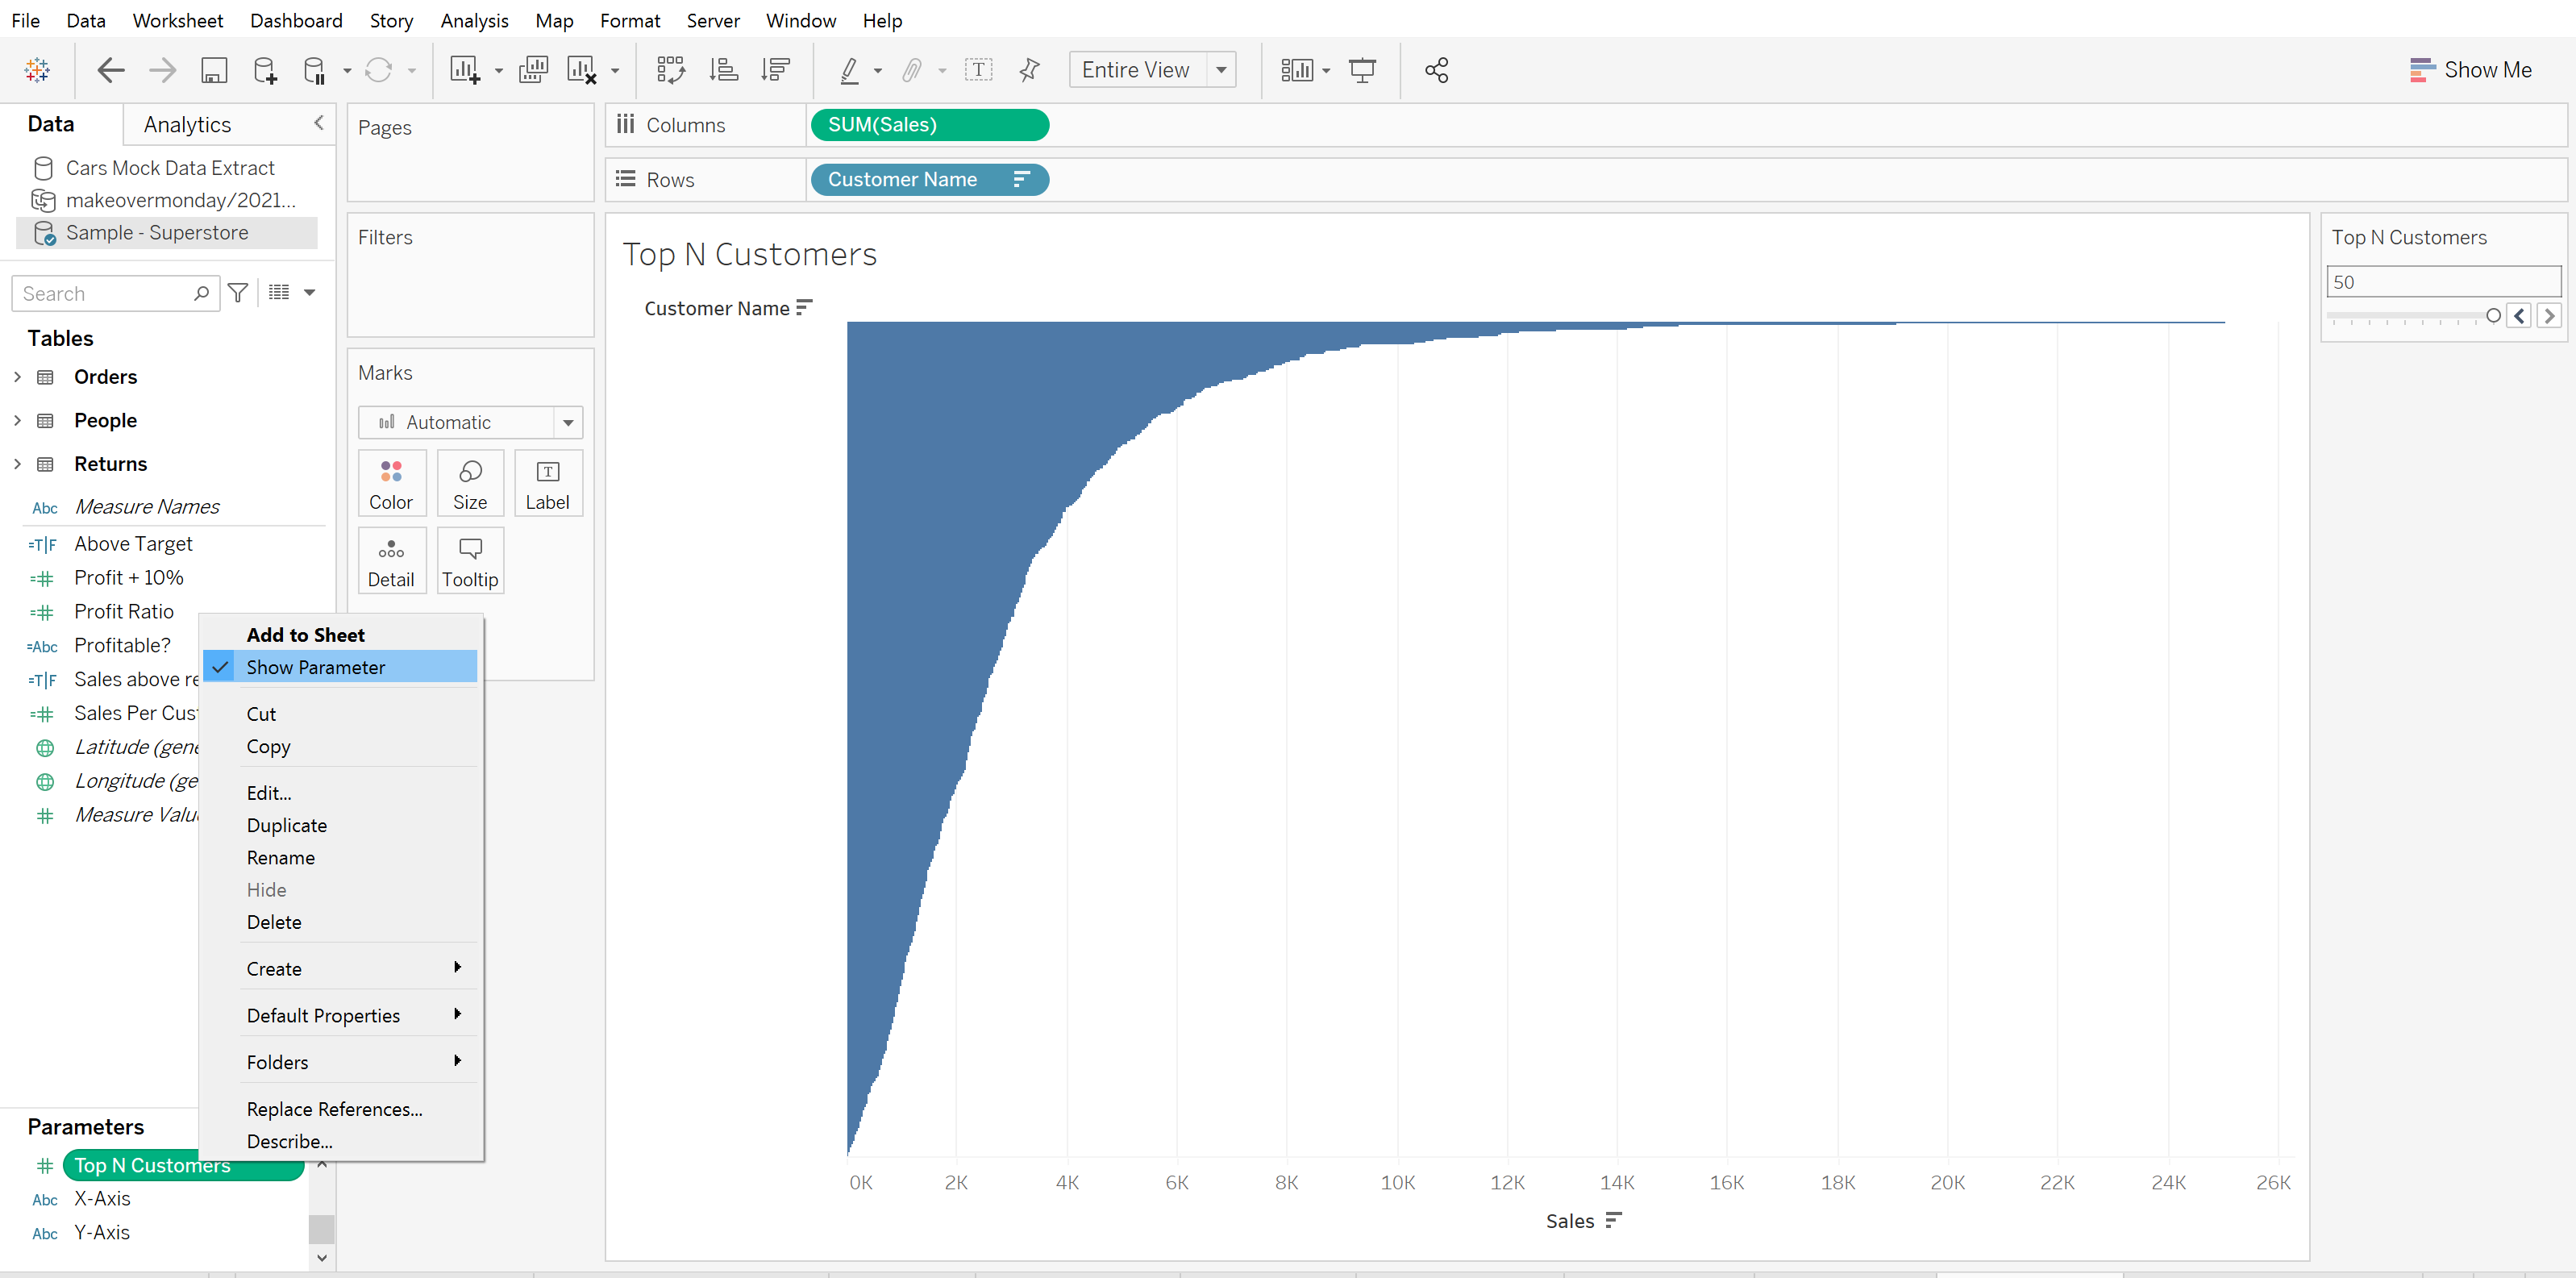This screenshot has width=2576, height=1278.
Task: Click the Tooltip marks card button
Action: (x=470, y=561)
